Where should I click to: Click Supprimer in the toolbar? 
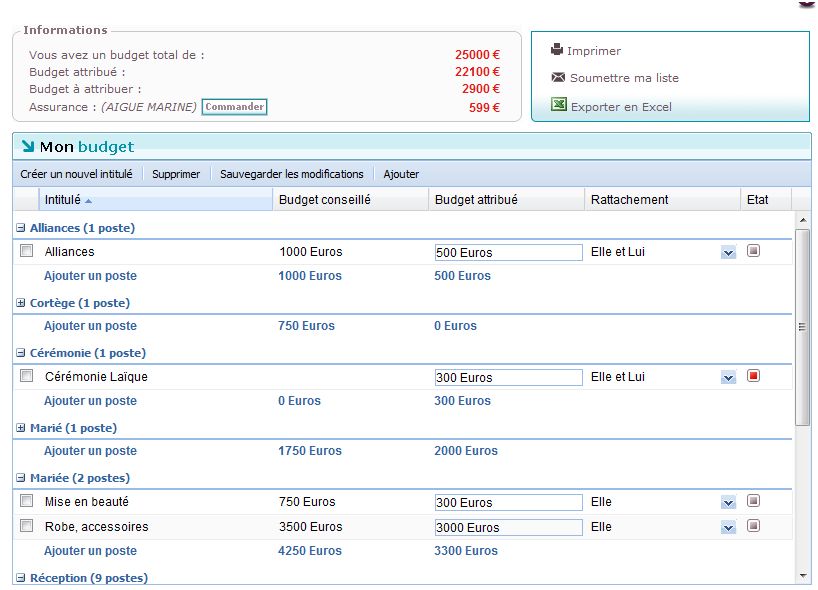click(176, 174)
